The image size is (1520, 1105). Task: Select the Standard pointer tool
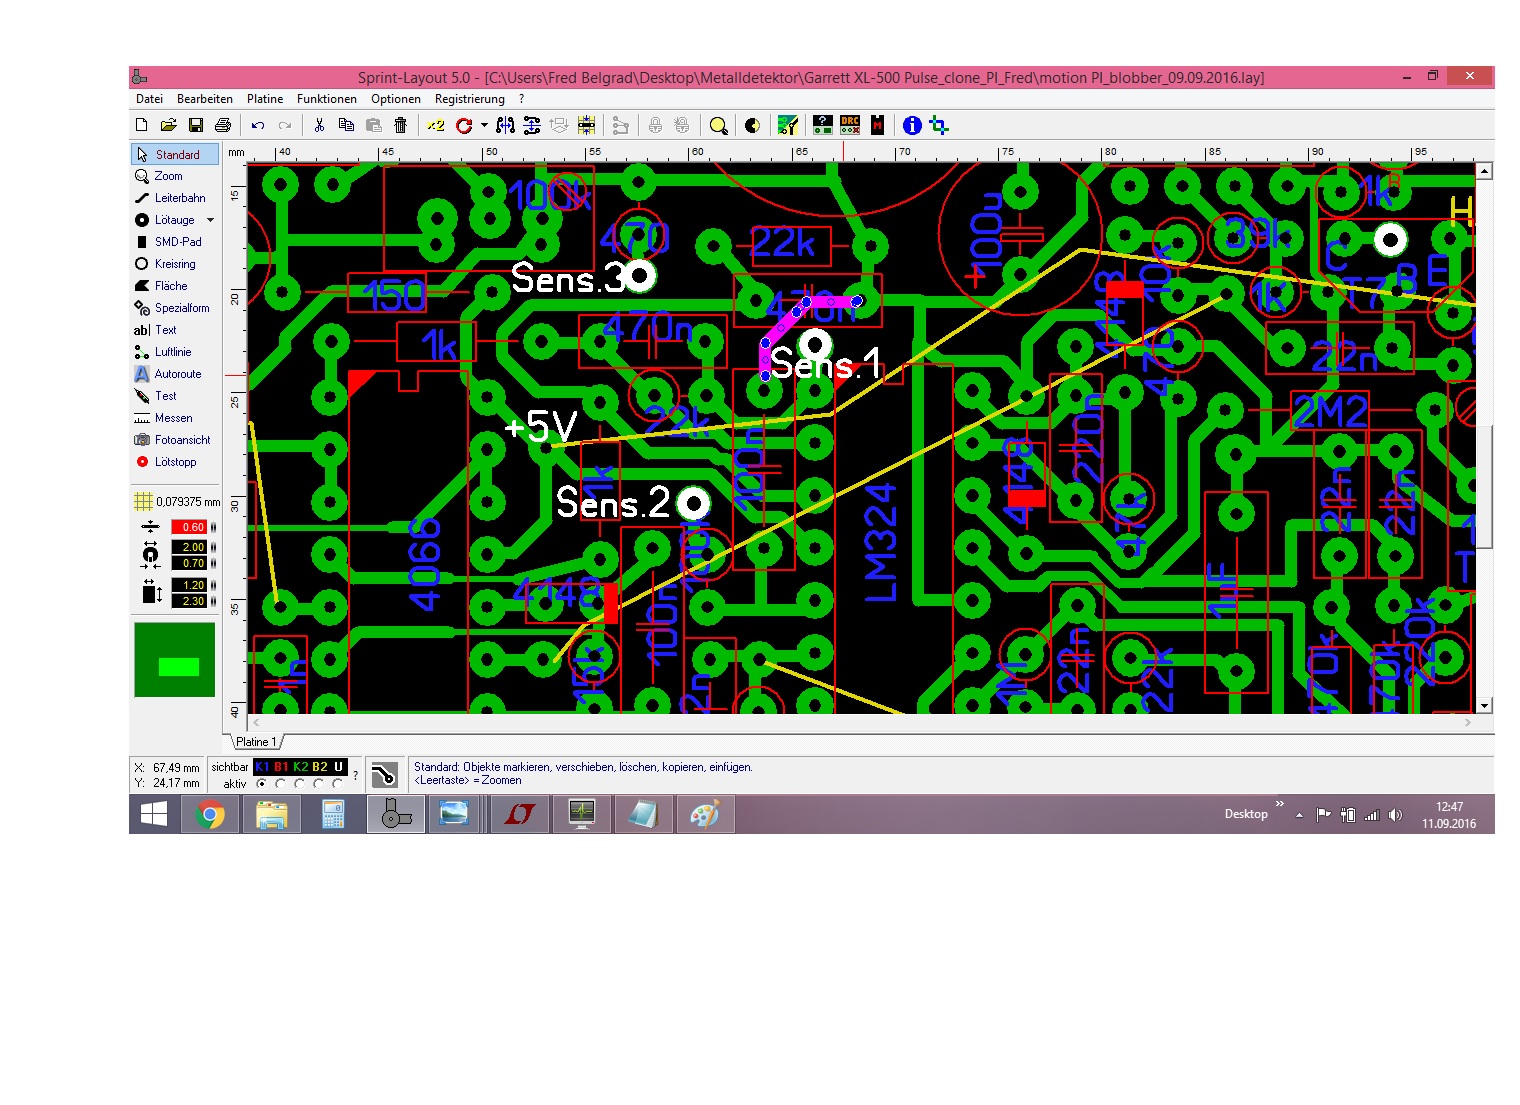(175, 154)
